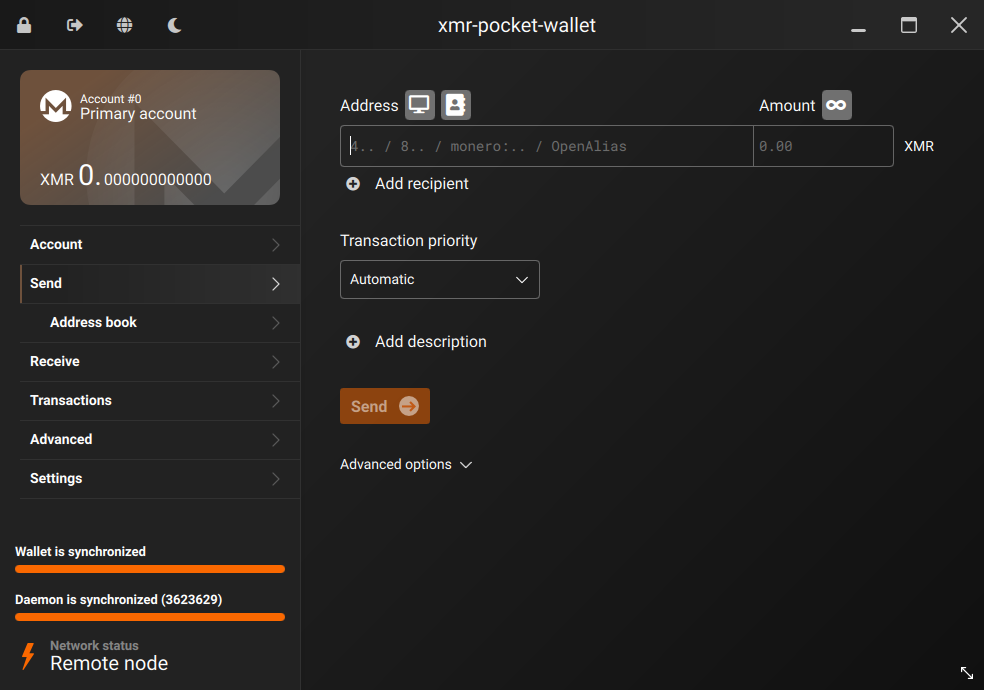984x690 pixels.
Task: Pick recipient from address book icon
Action: (455, 104)
